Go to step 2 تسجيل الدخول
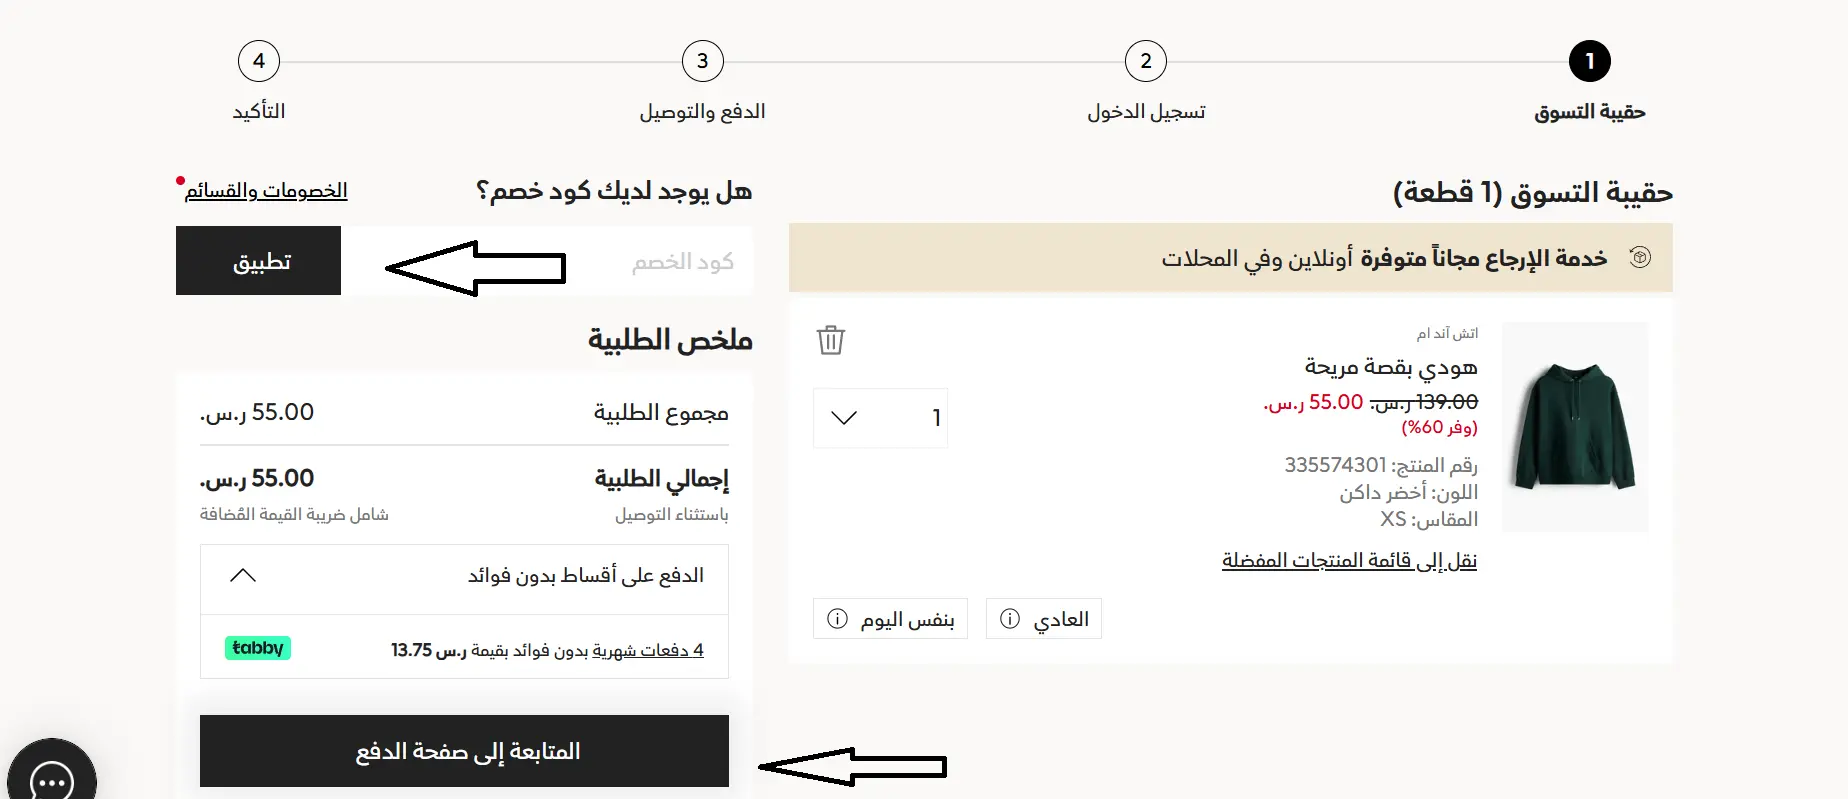The height and width of the screenshot is (799, 1848). click(x=1146, y=61)
